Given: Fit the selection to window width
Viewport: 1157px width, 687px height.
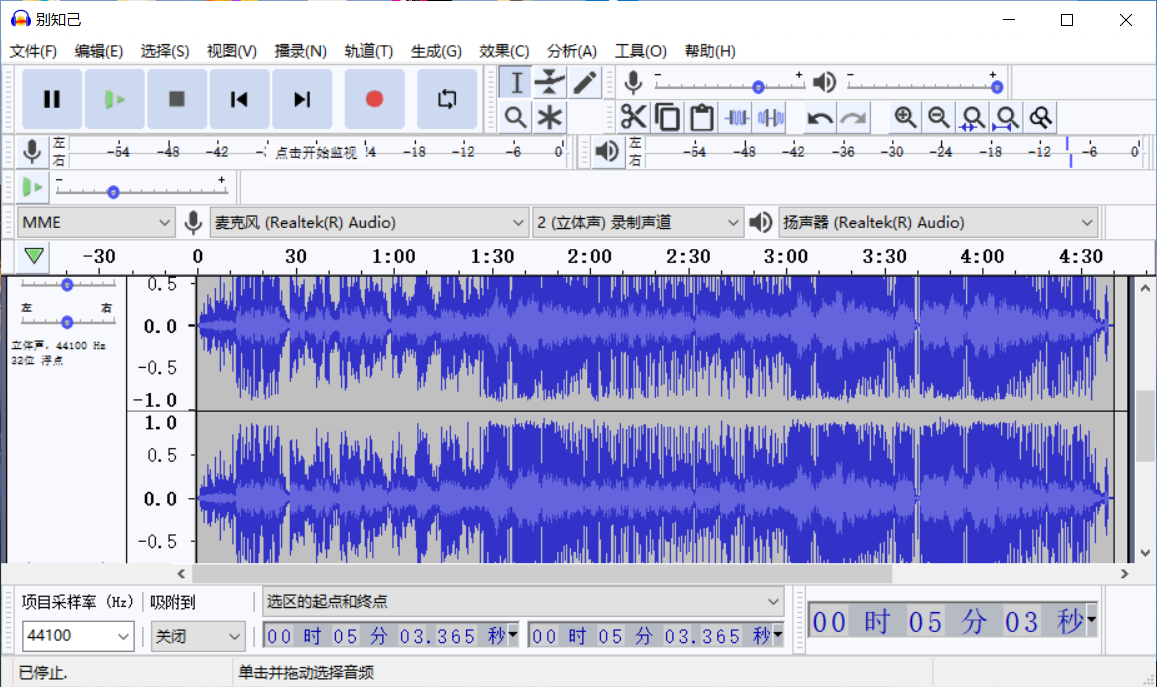Looking at the screenshot, I should click(x=973, y=117).
